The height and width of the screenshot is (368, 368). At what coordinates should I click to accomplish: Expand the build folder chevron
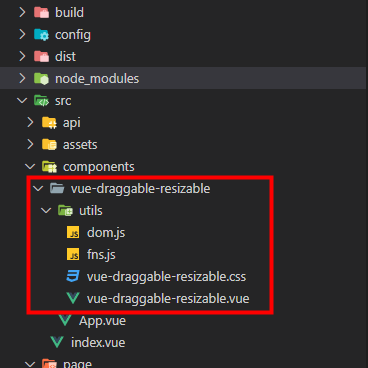pos(22,13)
